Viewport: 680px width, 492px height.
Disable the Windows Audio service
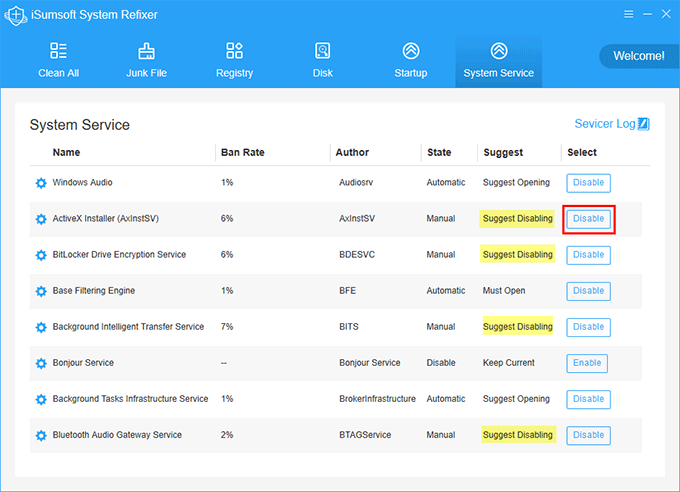tap(588, 183)
